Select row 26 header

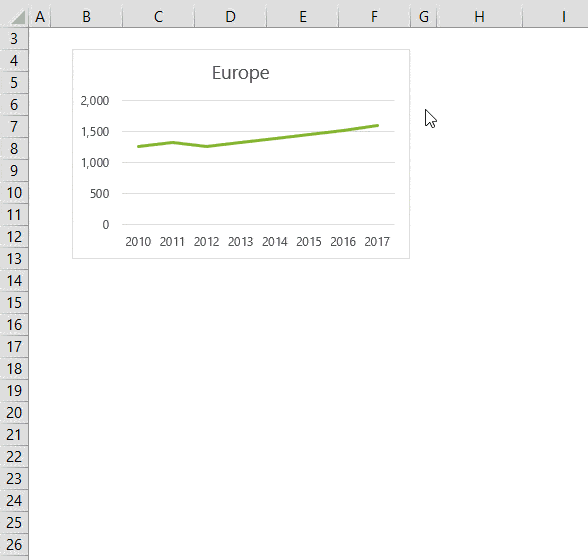pyautogui.click(x=14, y=545)
